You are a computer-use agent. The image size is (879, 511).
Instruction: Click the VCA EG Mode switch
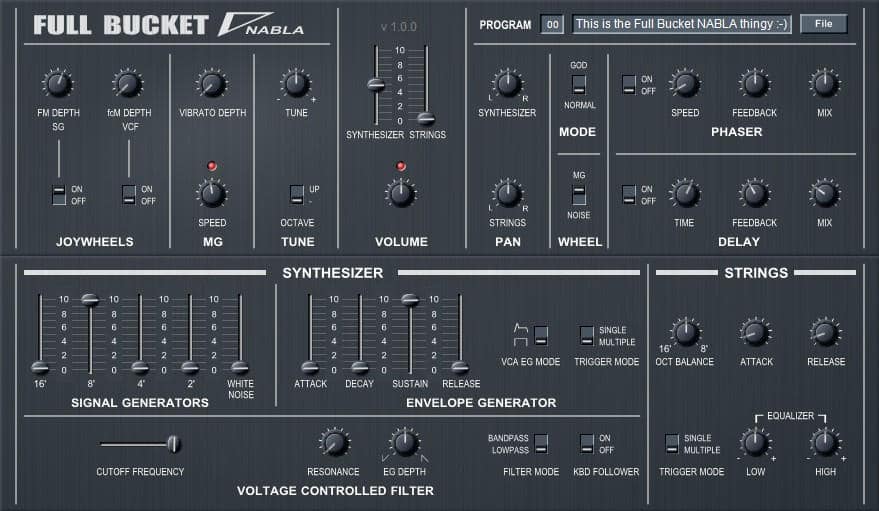point(541,334)
